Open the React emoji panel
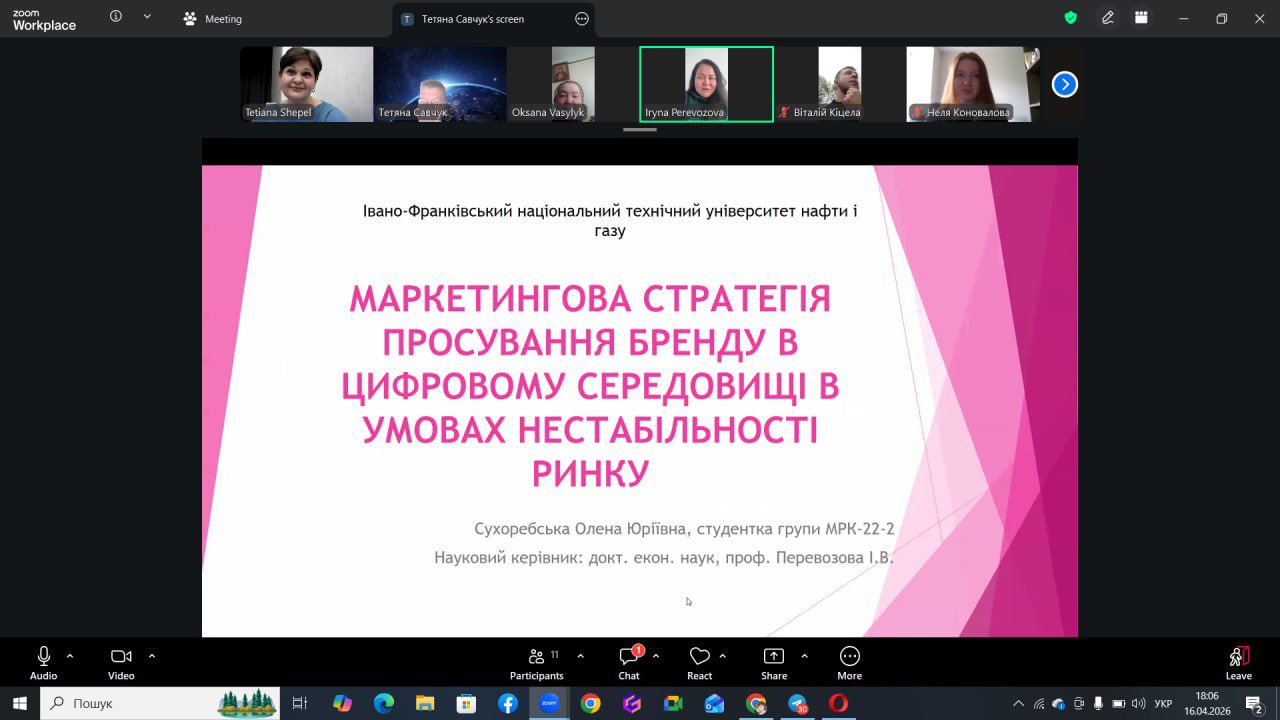 pyautogui.click(x=700, y=662)
